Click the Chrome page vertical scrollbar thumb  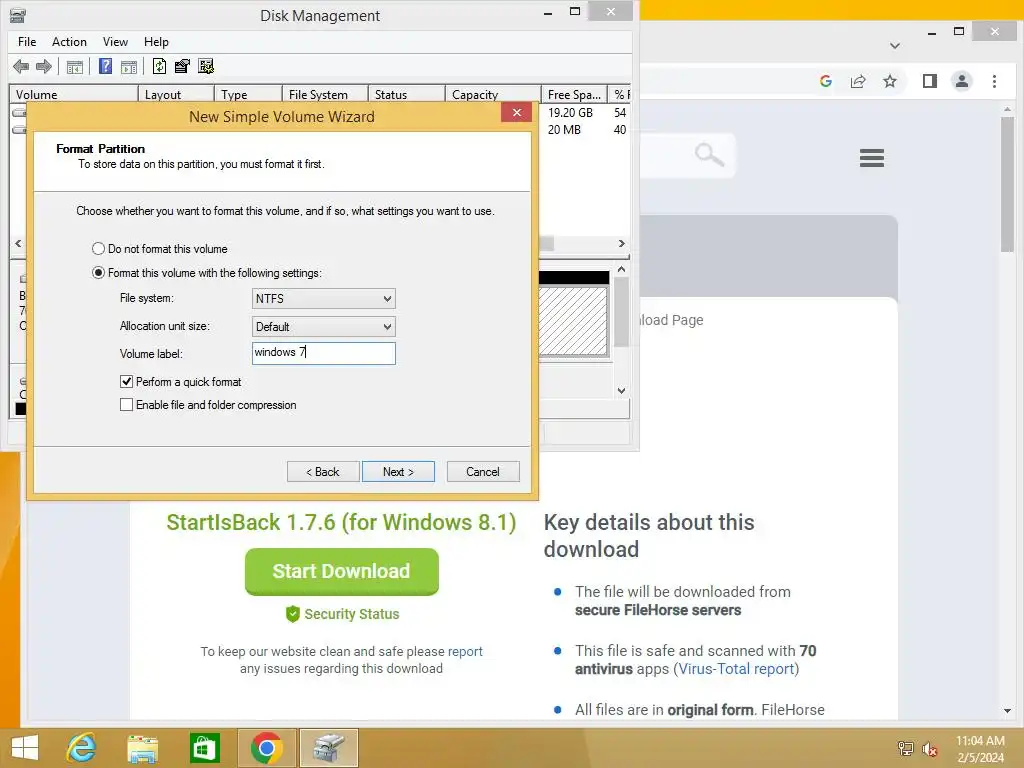click(x=1007, y=184)
